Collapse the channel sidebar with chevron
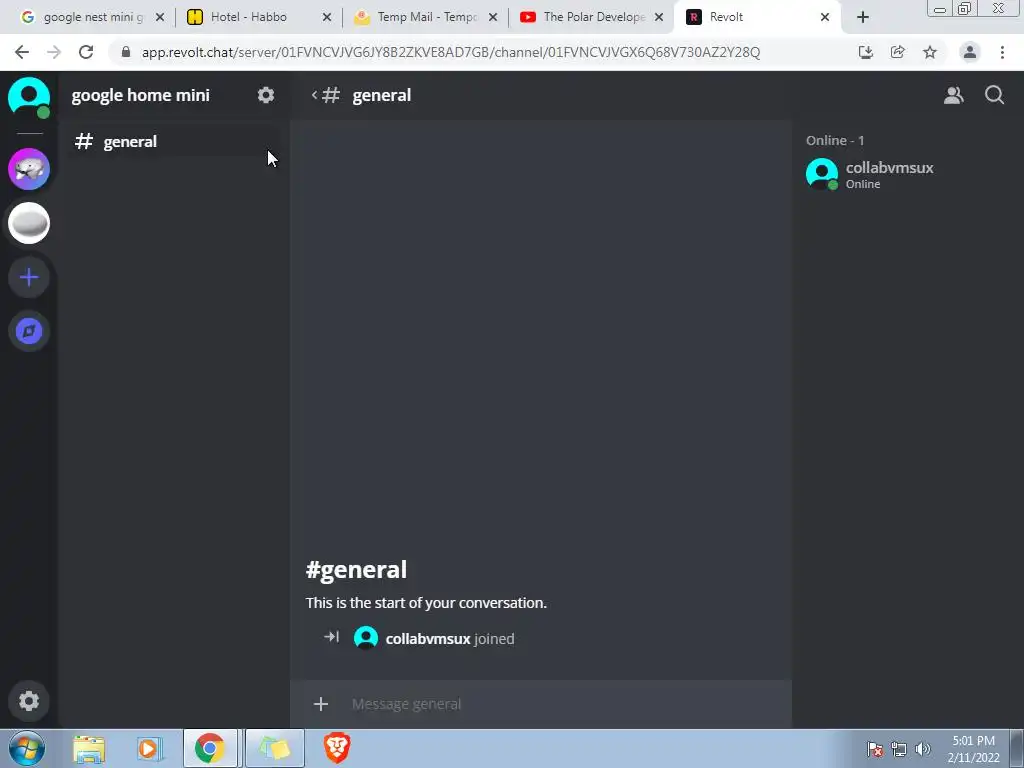 pos(314,95)
